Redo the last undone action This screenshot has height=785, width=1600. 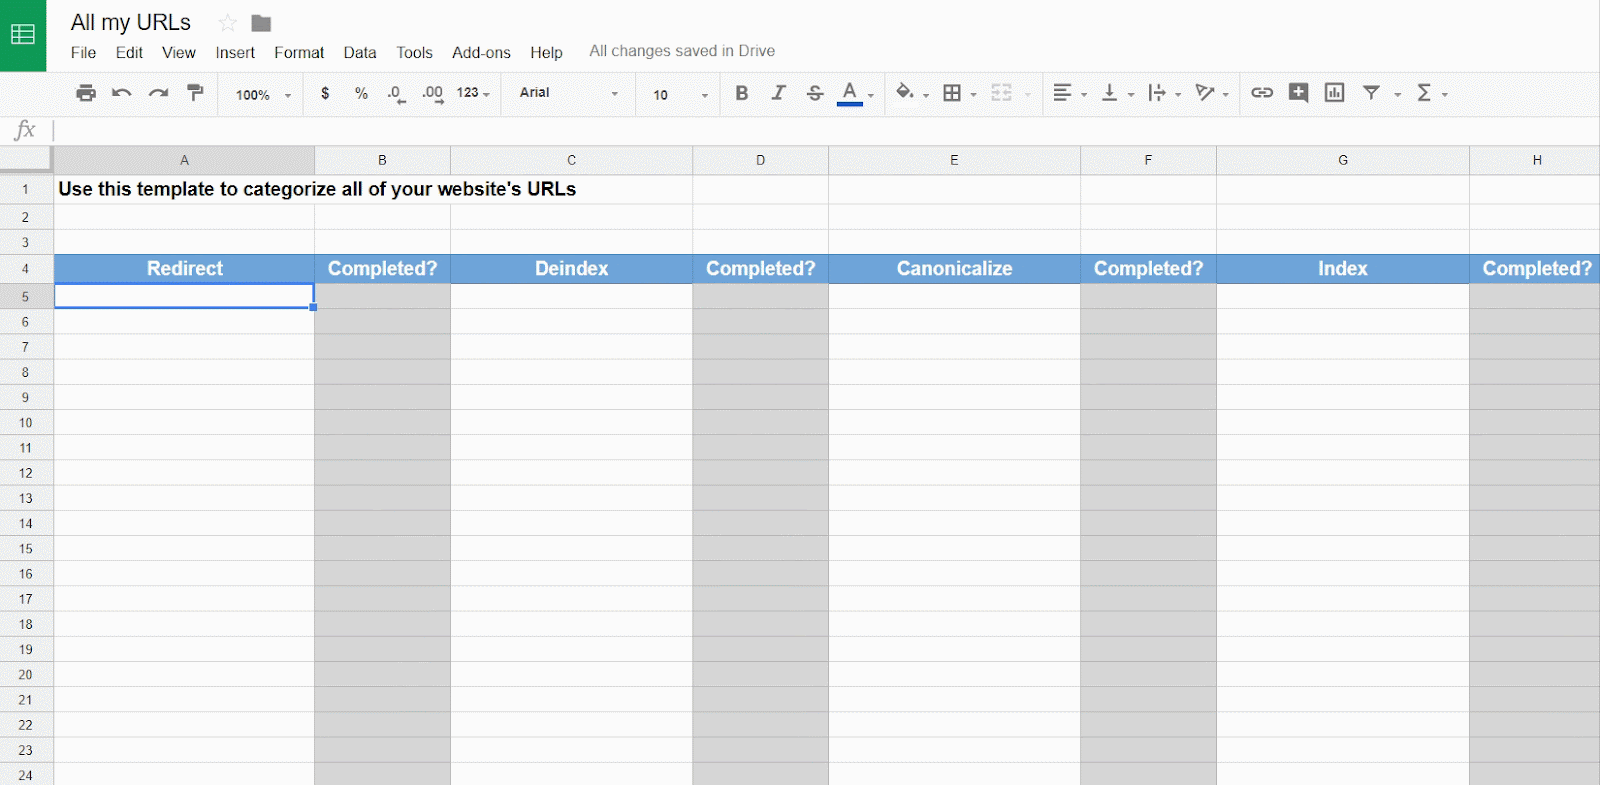[158, 93]
